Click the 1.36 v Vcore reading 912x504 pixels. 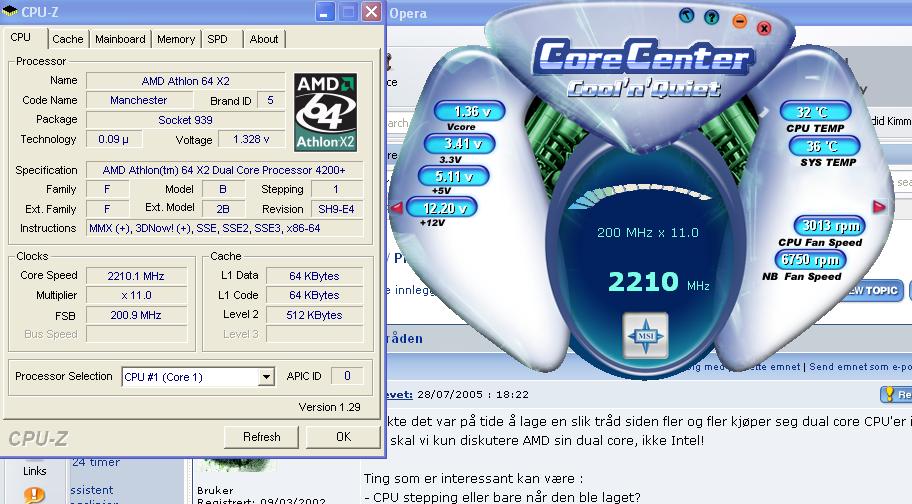coord(470,111)
